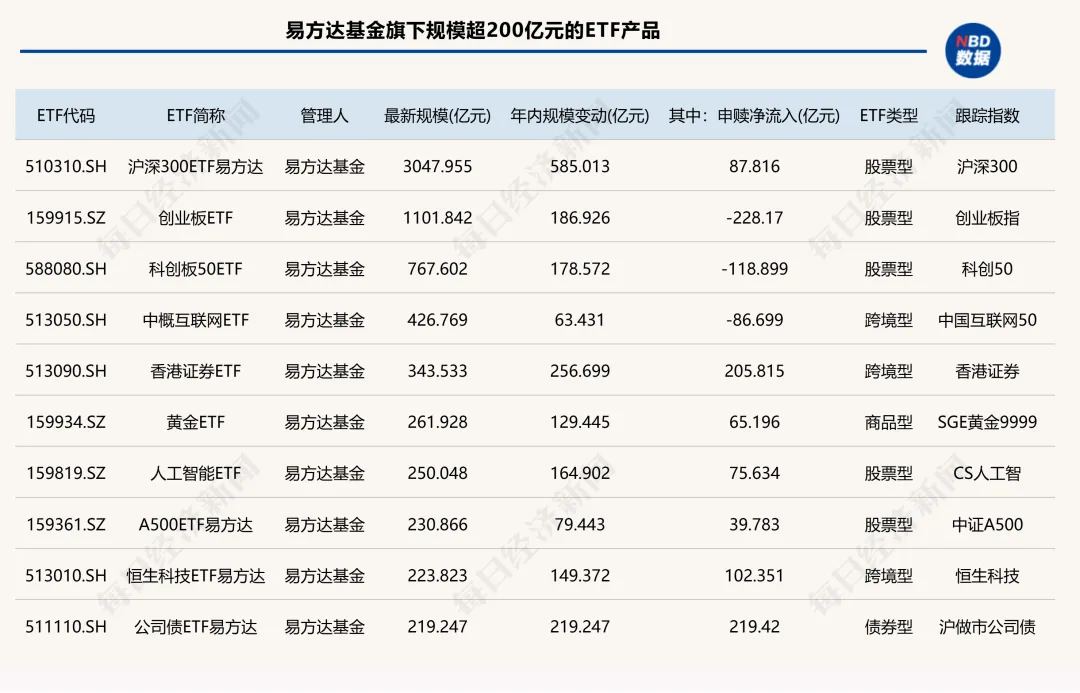Select the 恒生科技 tracked index cell
The width and height of the screenshot is (1080, 693).
[985, 575]
